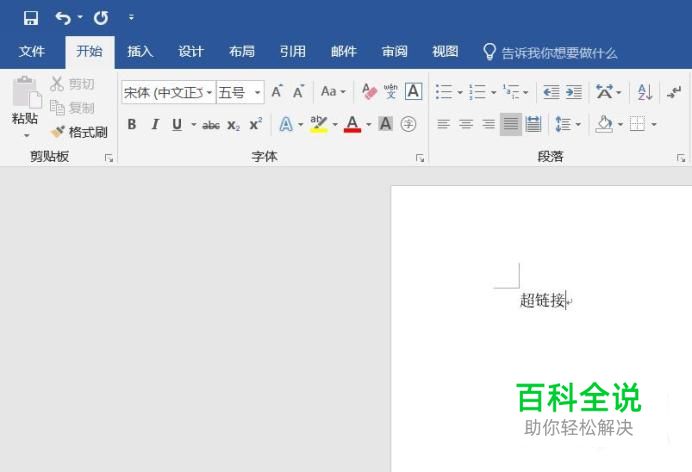Repeat the last action with redo icon
Viewport: 692px width, 472px height.
click(x=101, y=18)
